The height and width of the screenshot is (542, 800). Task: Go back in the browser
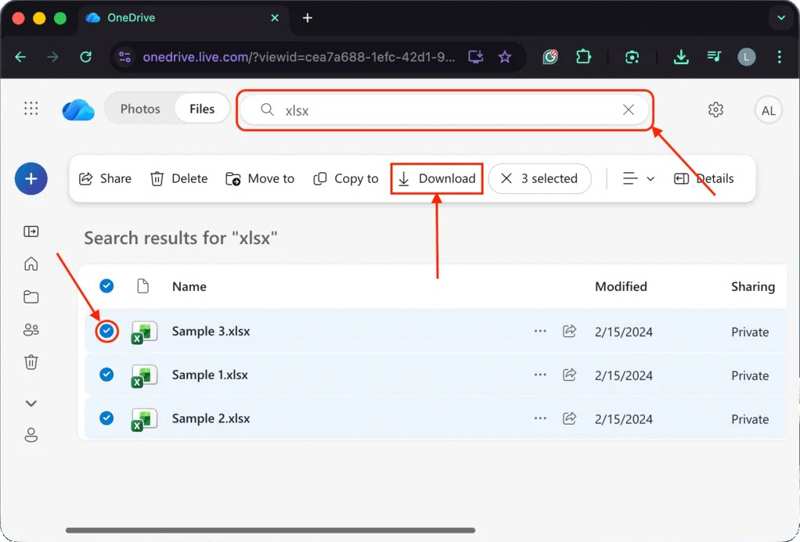pos(20,57)
